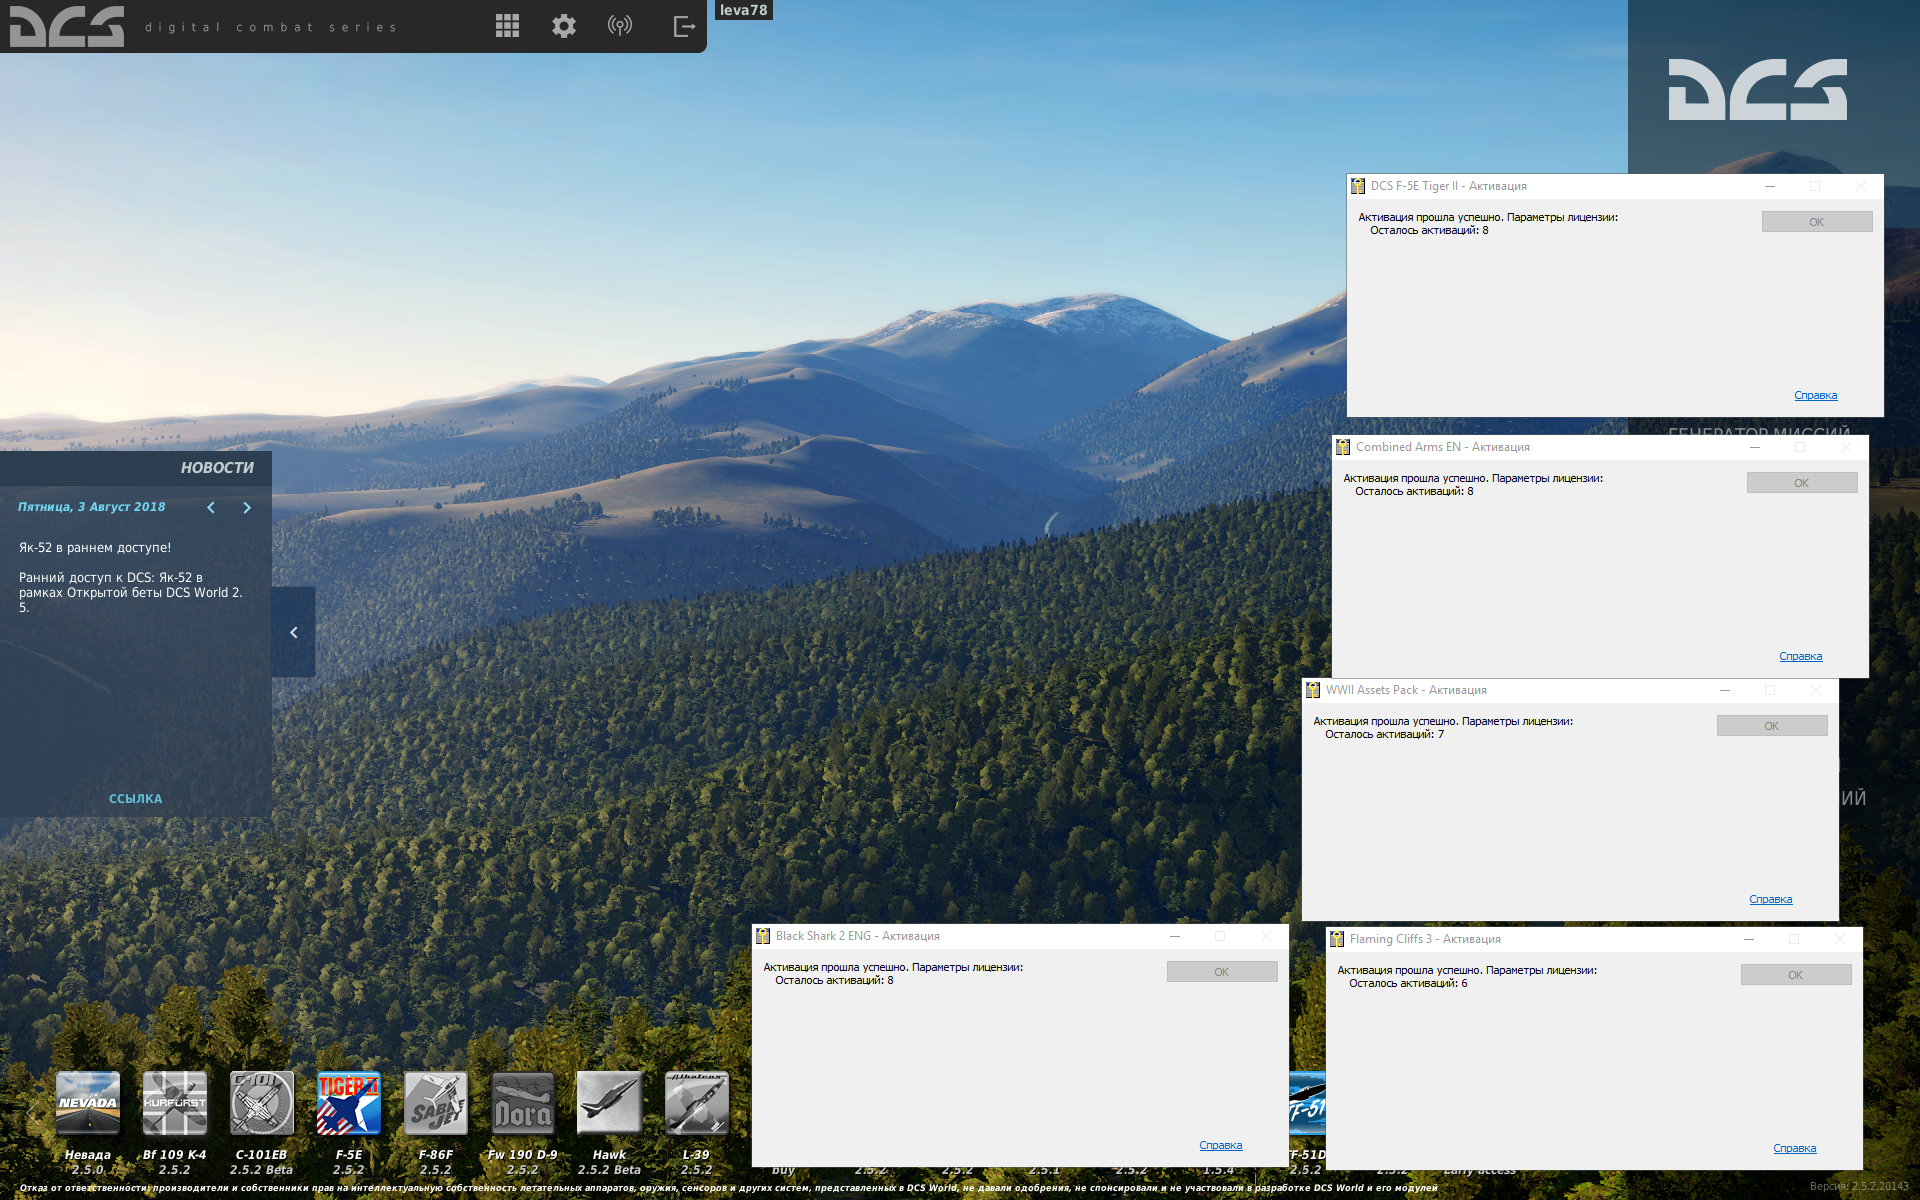Image resolution: width=1920 pixels, height=1200 pixels.
Task: Select the Hawk module icon
Action: (609, 1103)
